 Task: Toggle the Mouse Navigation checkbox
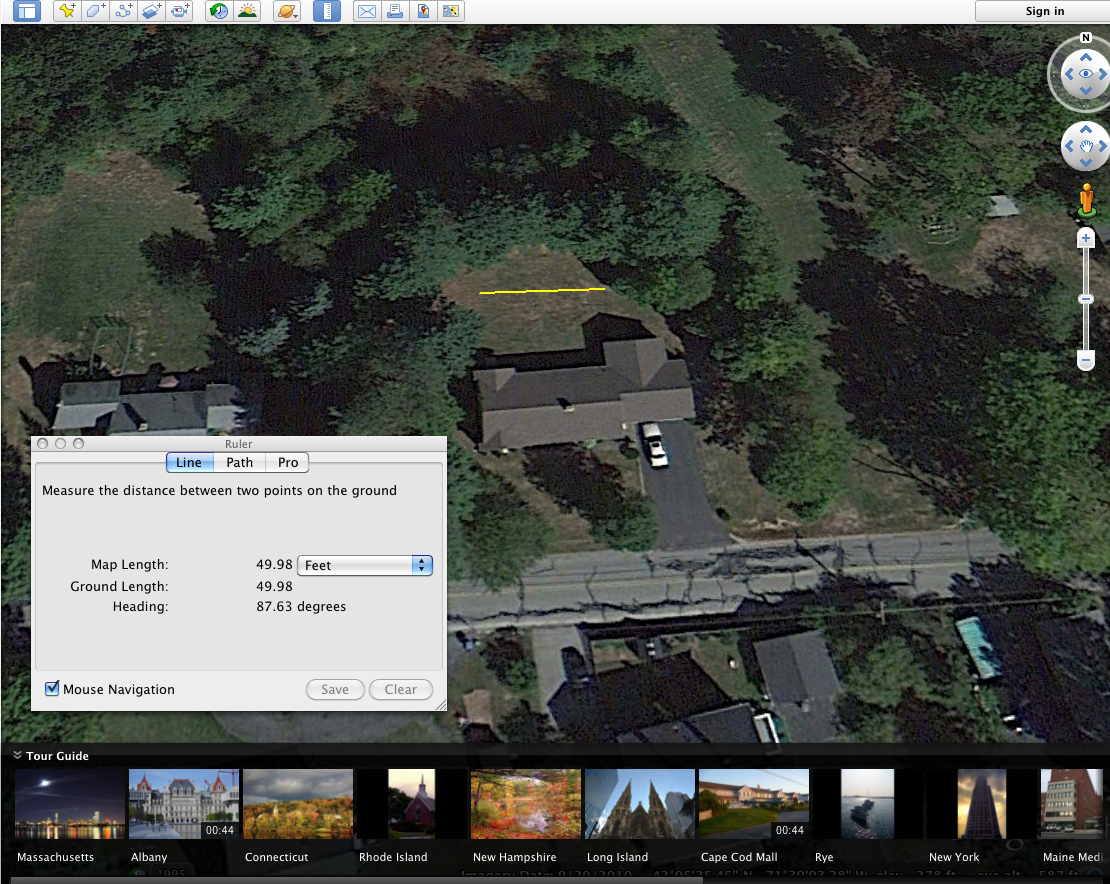(x=52, y=689)
